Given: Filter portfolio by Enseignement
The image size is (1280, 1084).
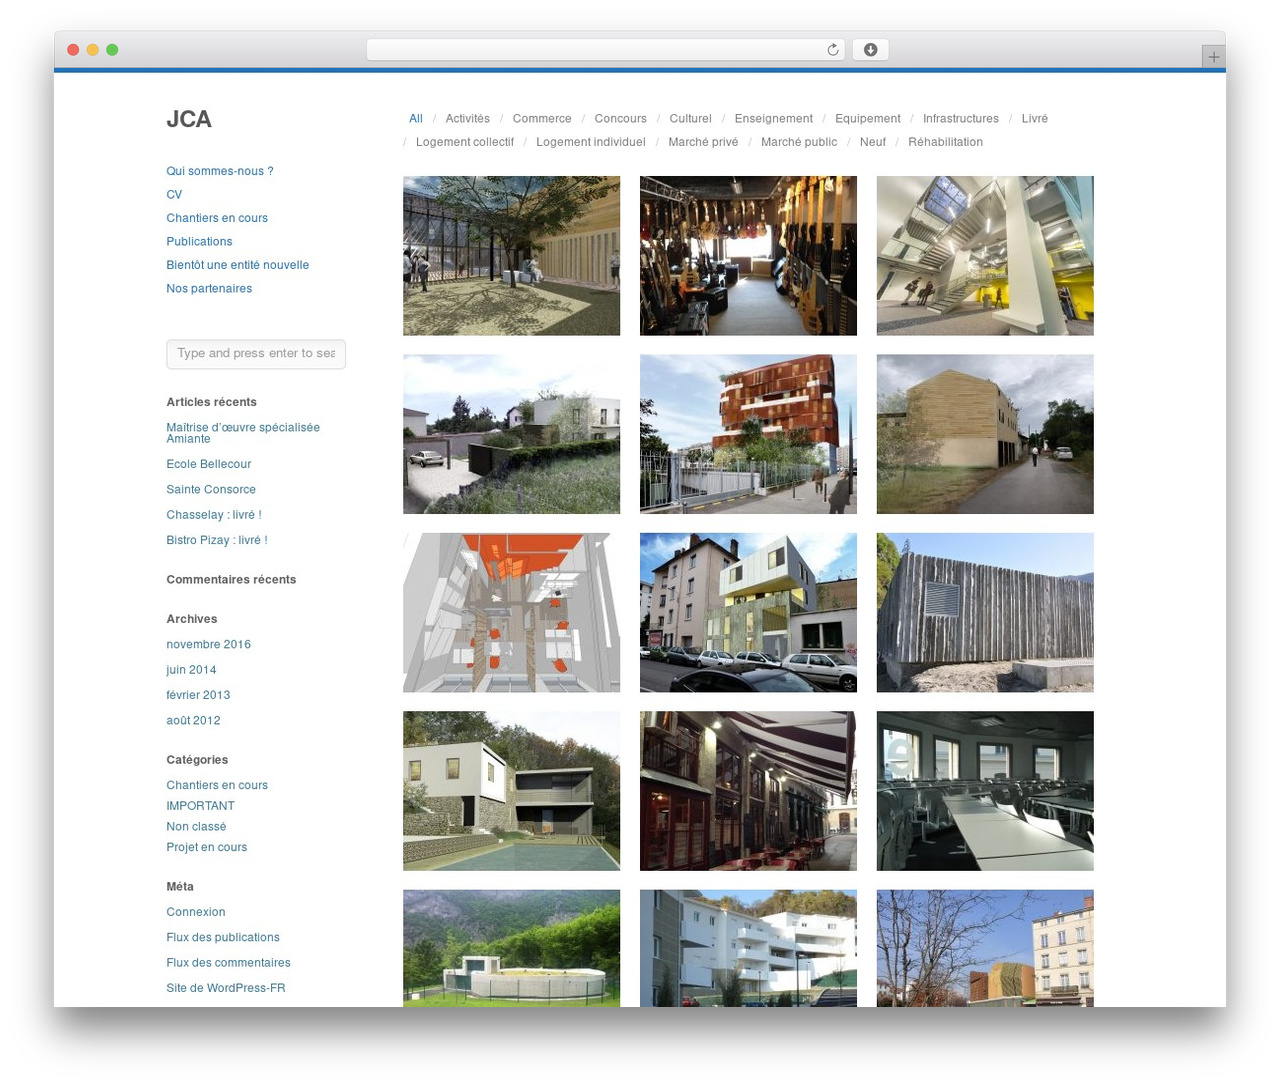Looking at the screenshot, I should click(x=773, y=119).
